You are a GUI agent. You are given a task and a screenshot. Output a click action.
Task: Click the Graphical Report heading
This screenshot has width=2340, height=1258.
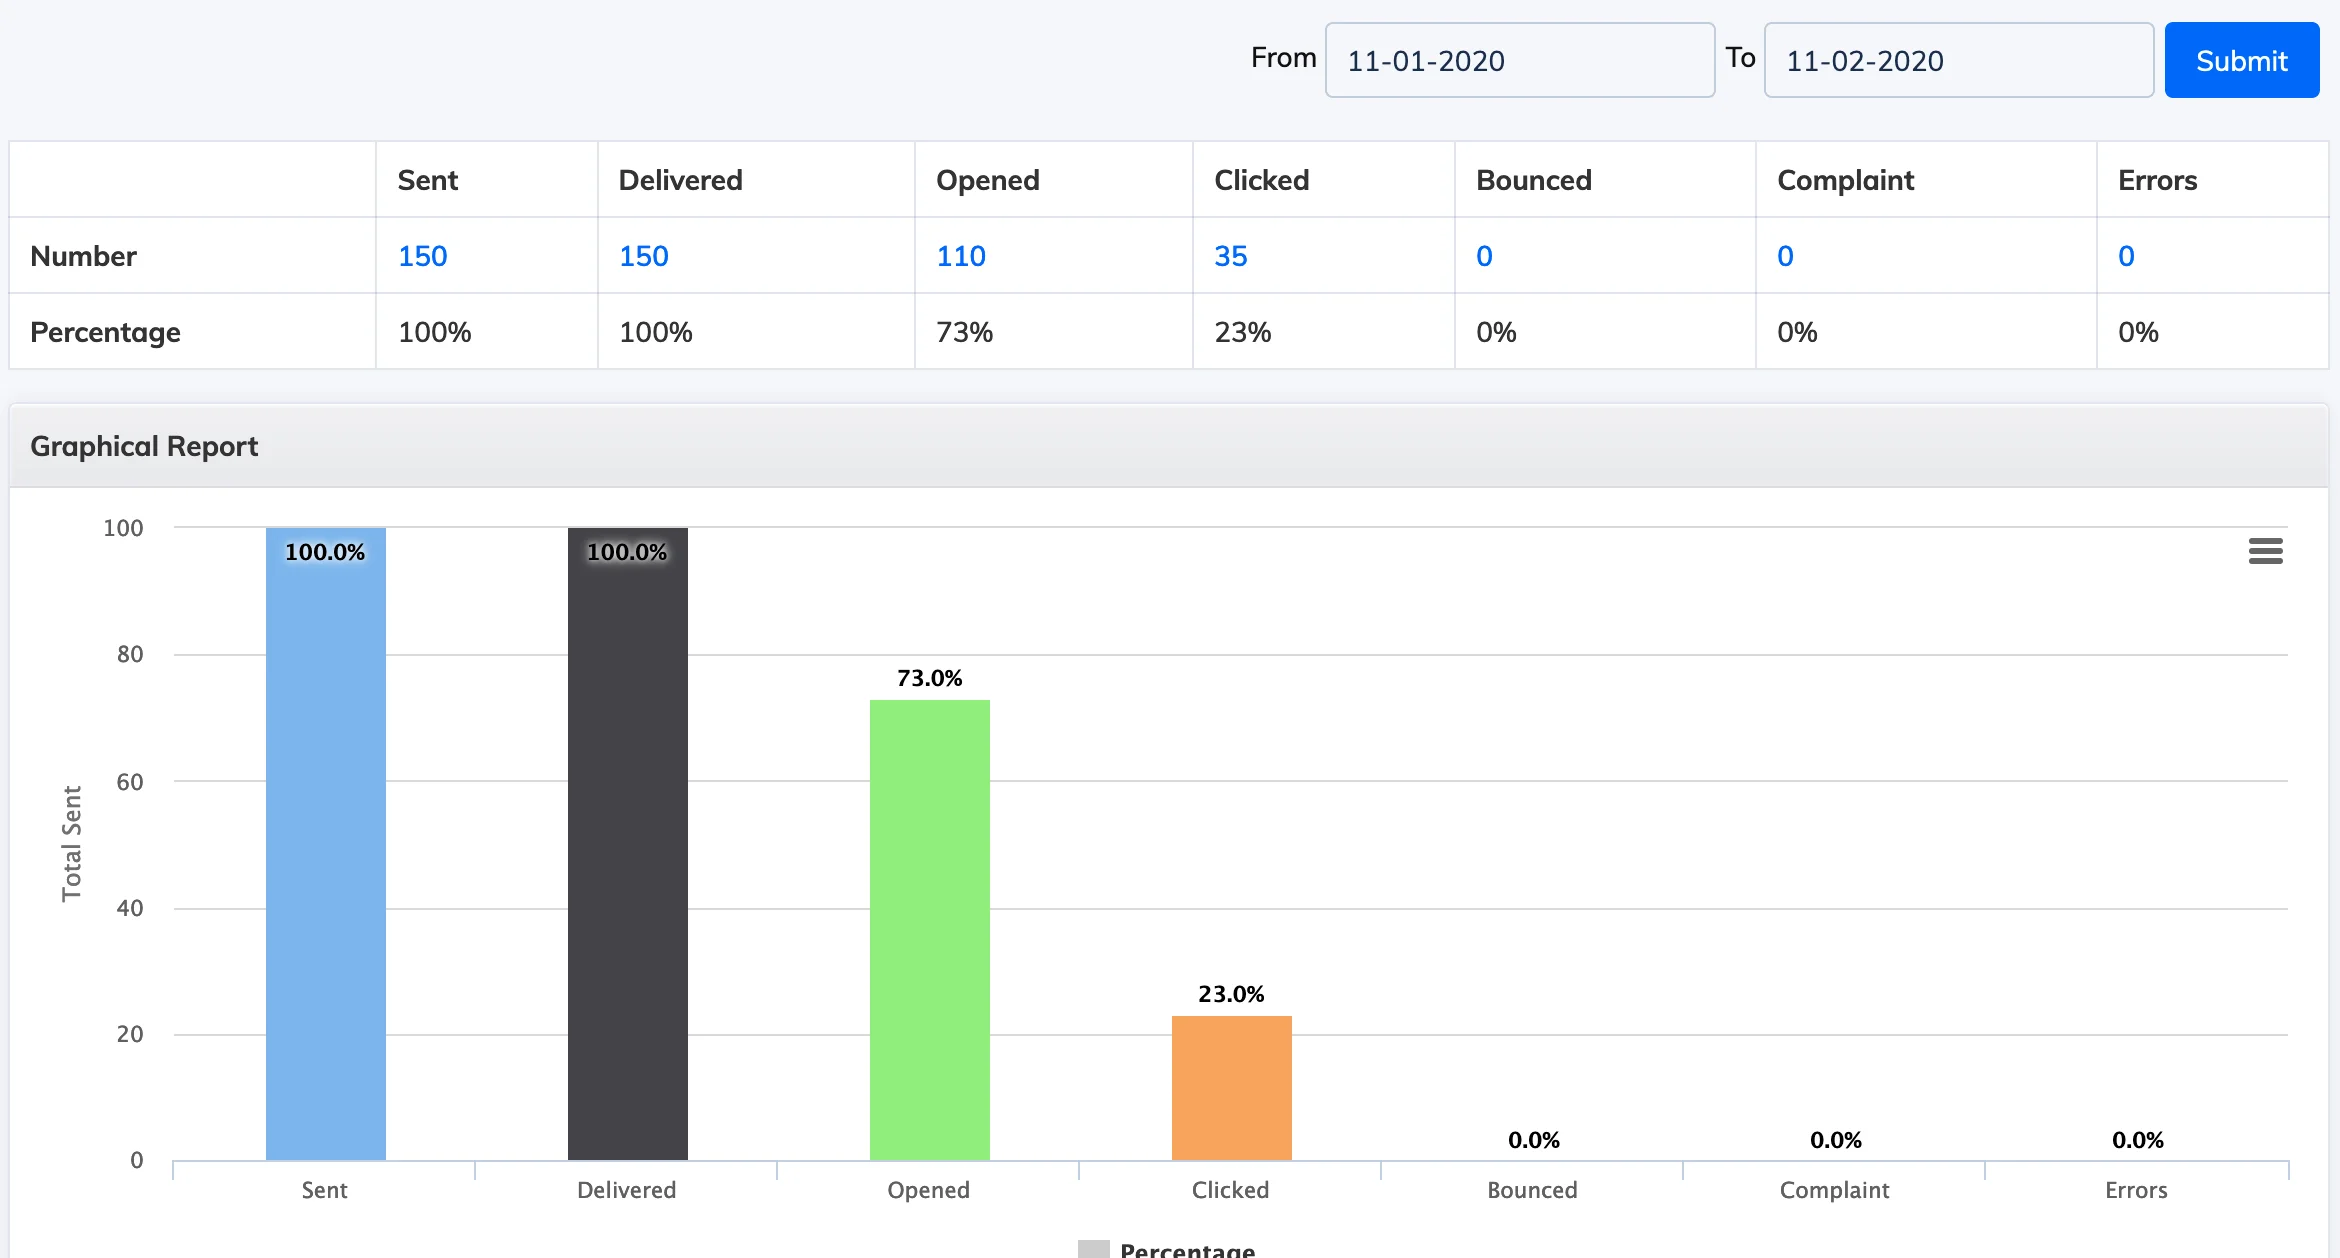coord(144,446)
